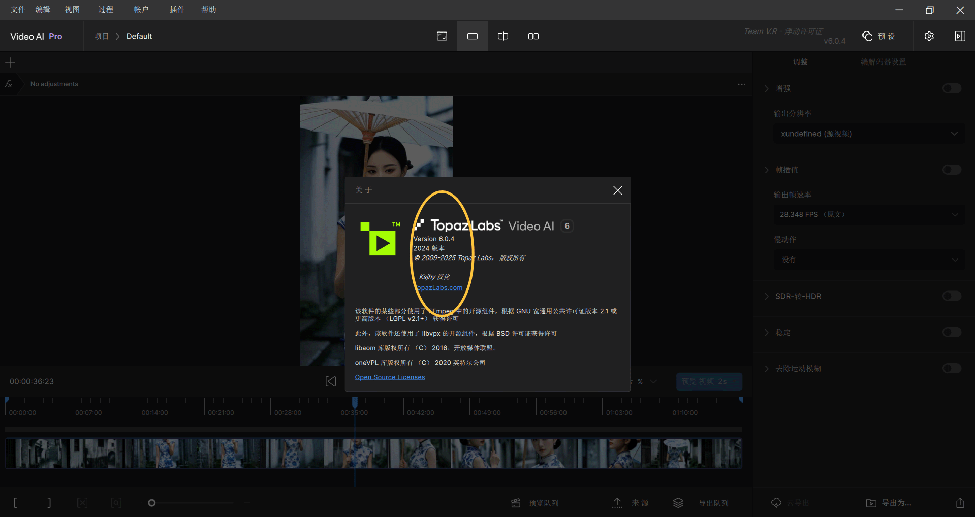
Task: Click the 00:00:36:23 timecode
Action: pos(32,381)
